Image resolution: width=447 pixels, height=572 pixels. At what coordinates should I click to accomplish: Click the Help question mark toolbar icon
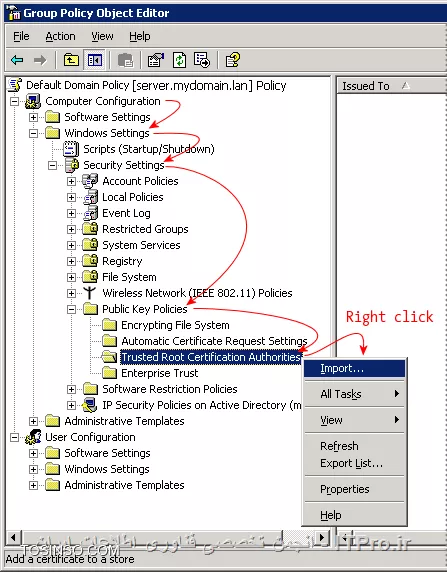pyautogui.click(x=232, y=60)
